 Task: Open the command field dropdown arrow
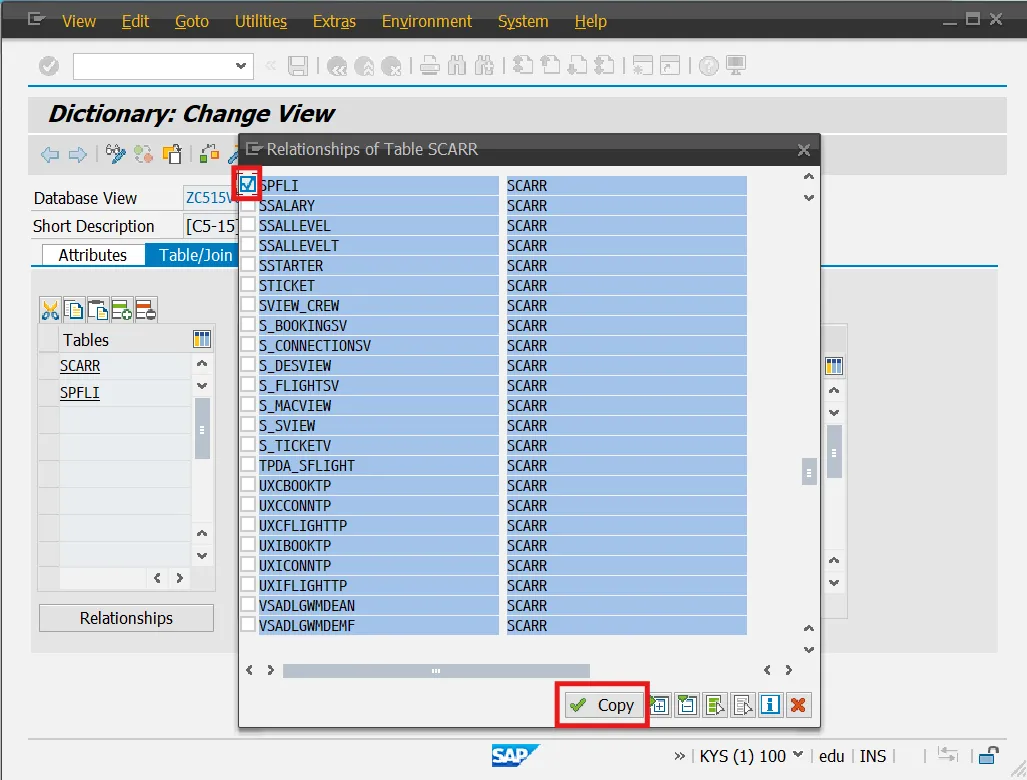pyautogui.click(x=240, y=66)
